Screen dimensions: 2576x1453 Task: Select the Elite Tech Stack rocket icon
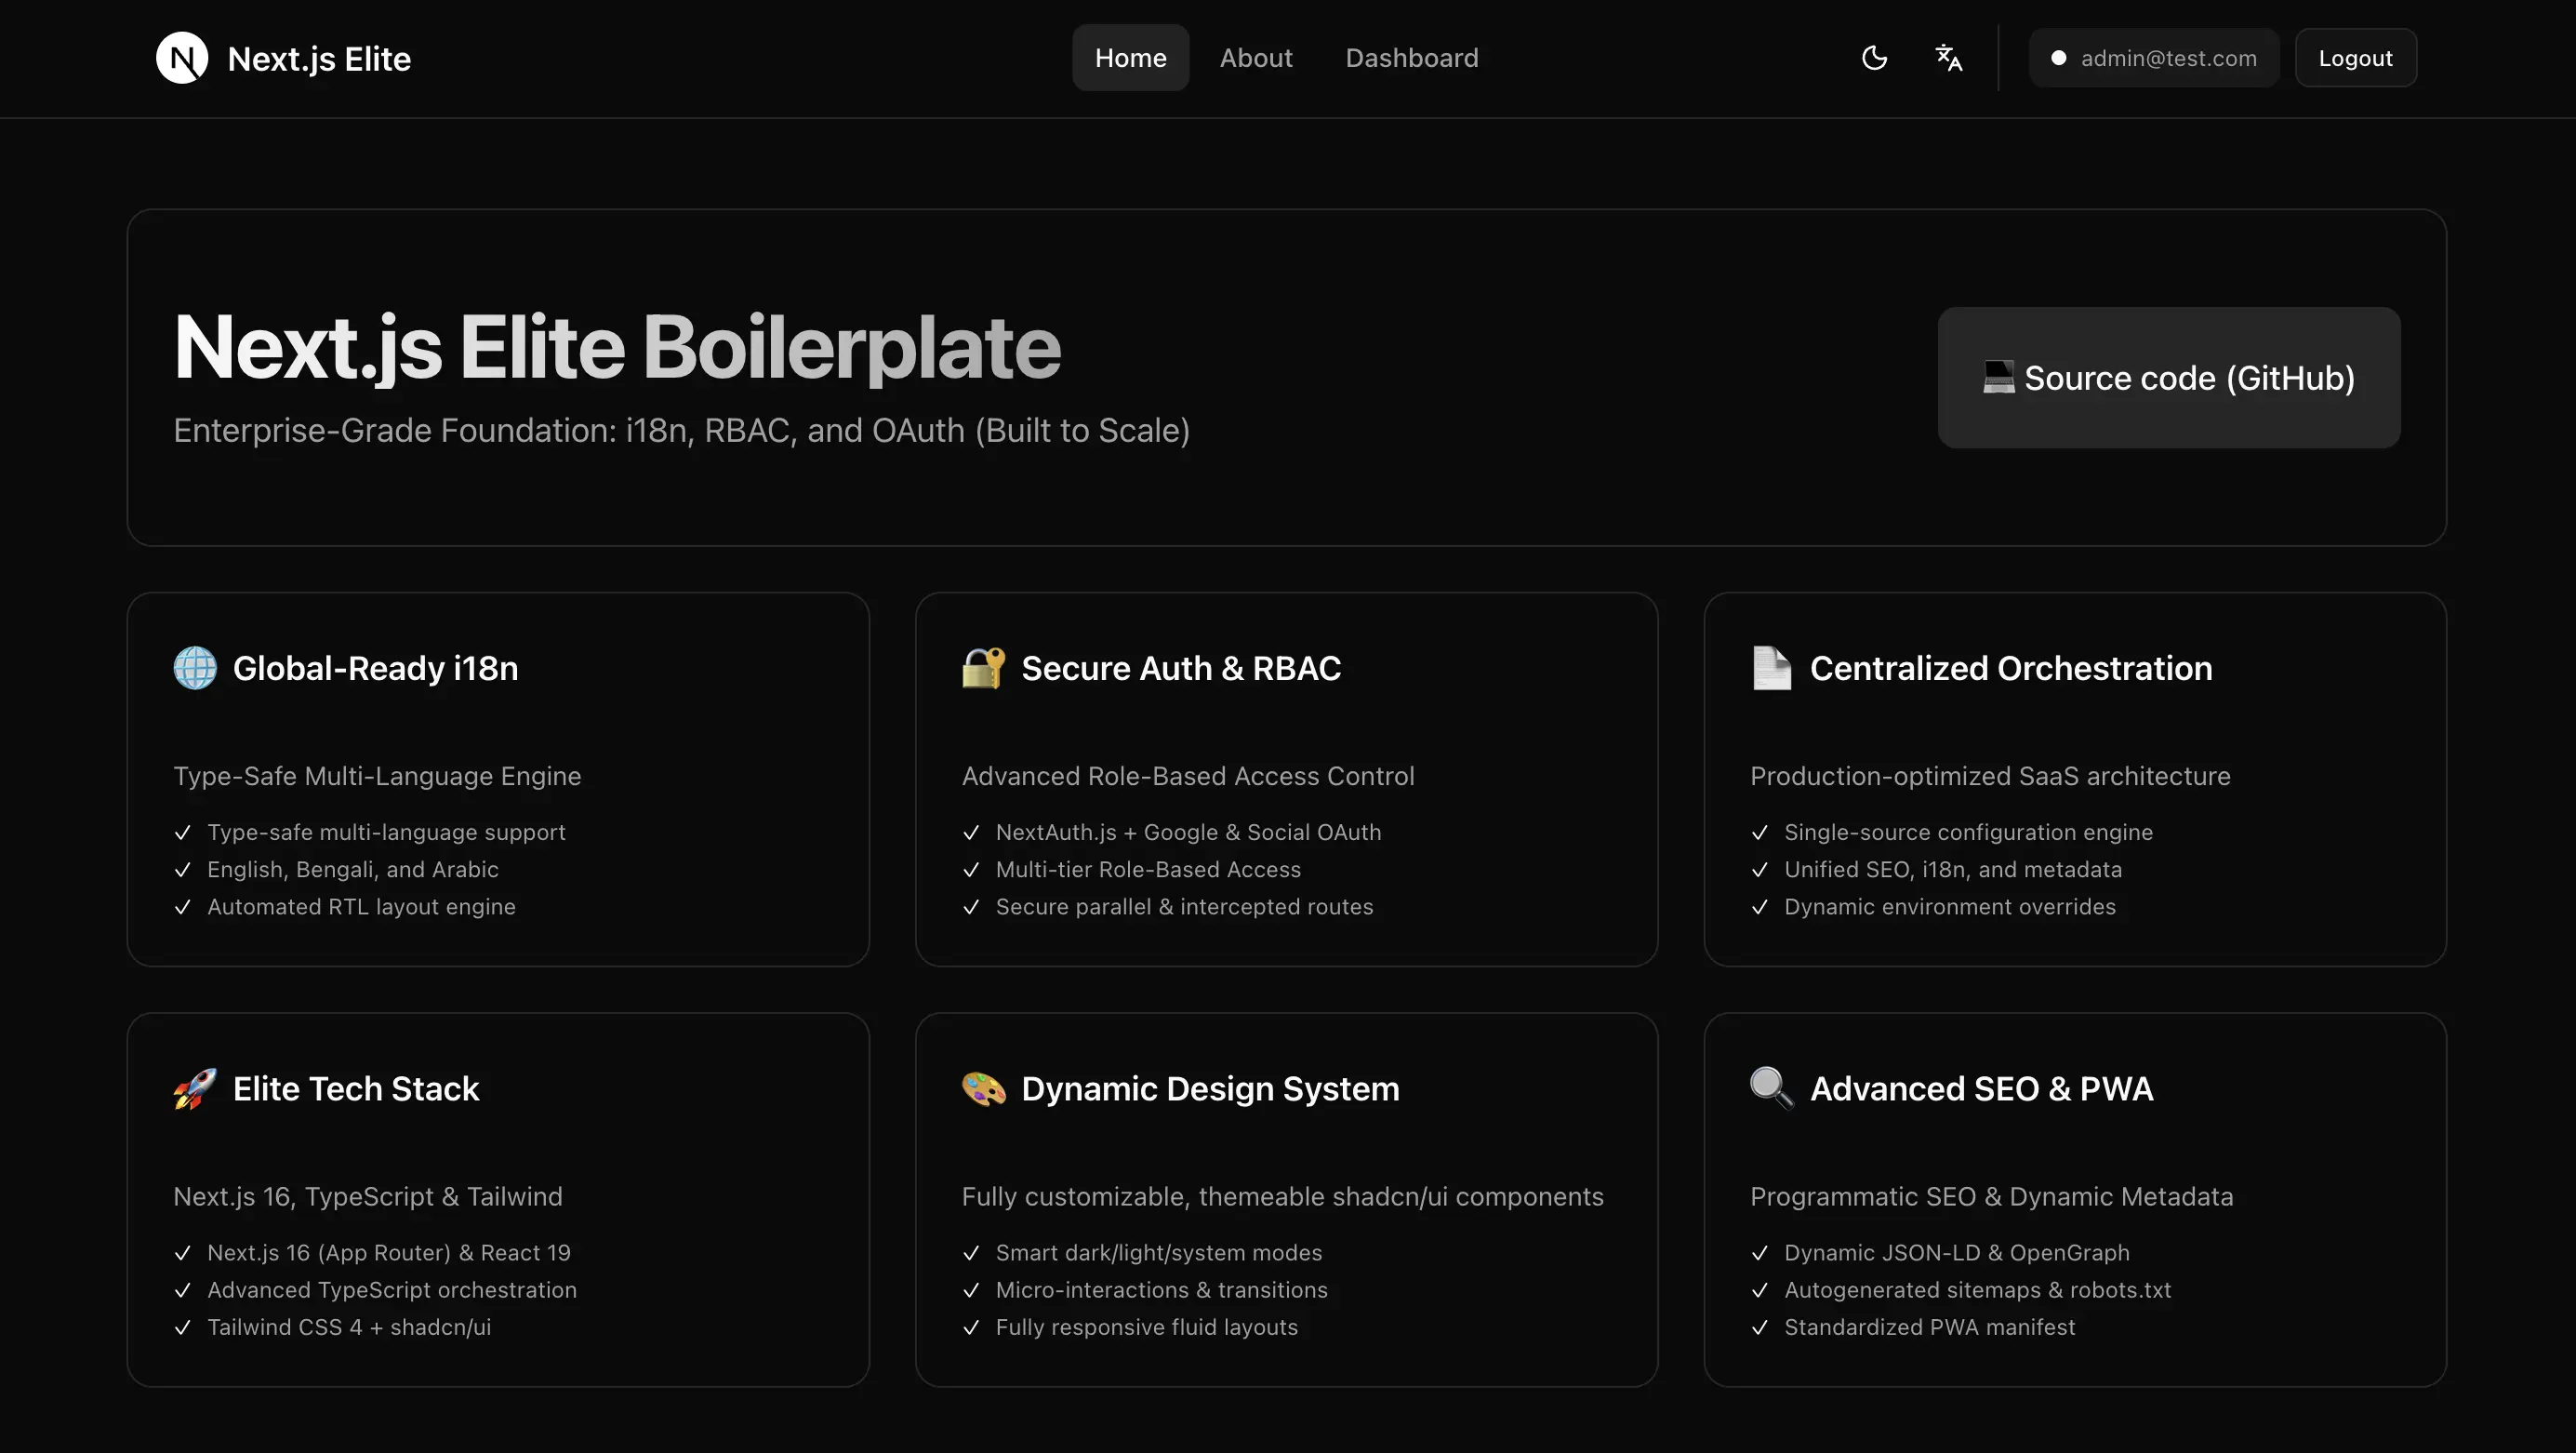pyautogui.click(x=193, y=1089)
